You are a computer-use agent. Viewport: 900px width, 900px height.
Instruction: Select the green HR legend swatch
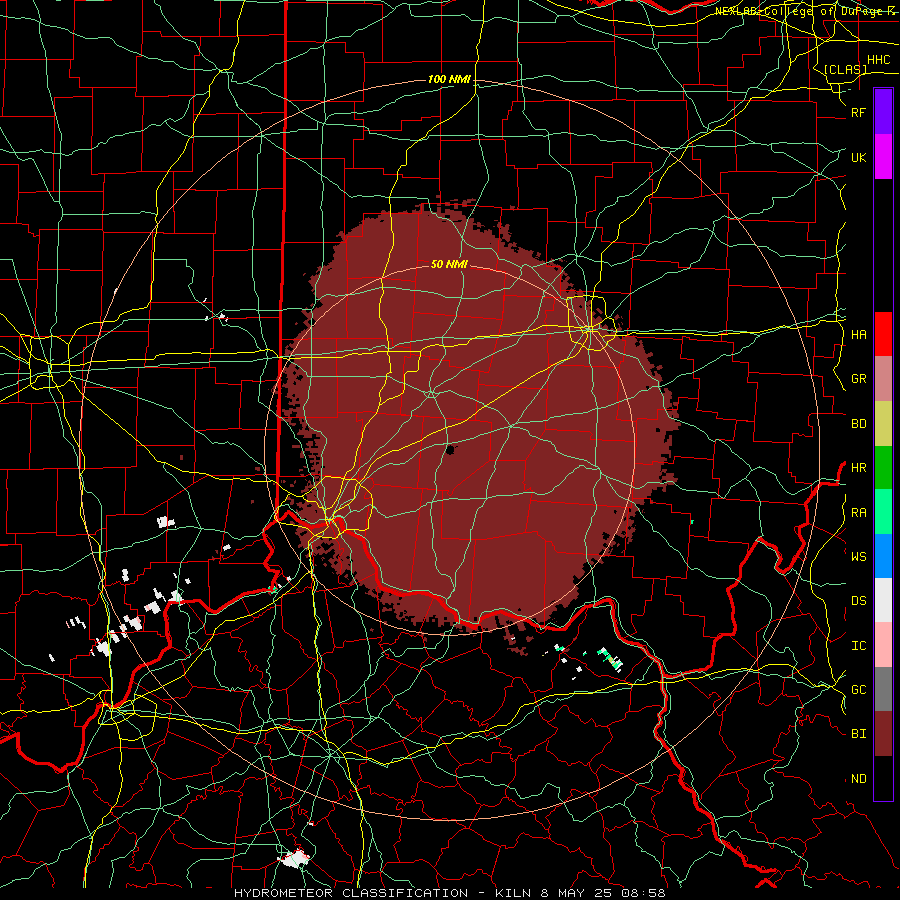click(883, 468)
